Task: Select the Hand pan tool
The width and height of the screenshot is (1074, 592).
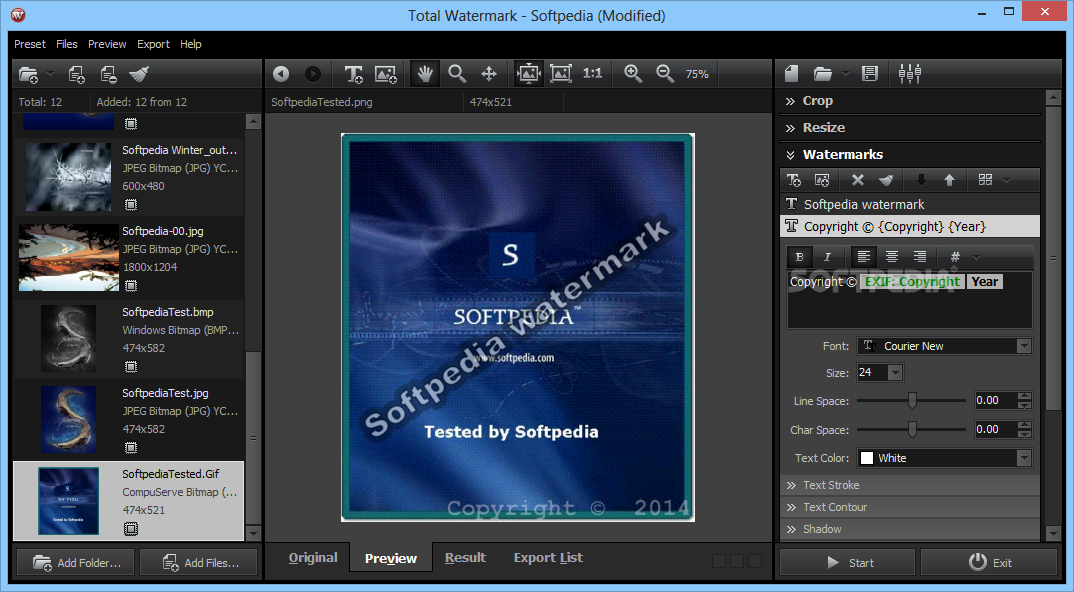Action: [425, 74]
